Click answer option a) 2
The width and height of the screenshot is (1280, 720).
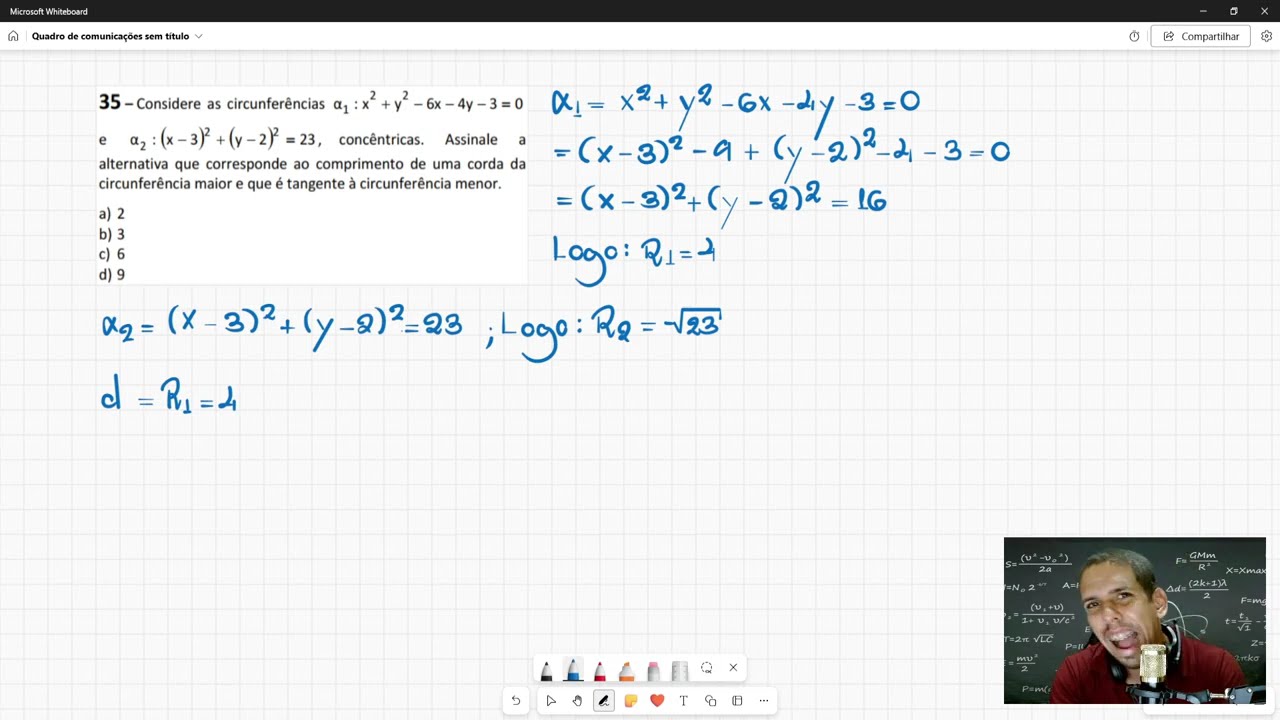tap(112, 214)
